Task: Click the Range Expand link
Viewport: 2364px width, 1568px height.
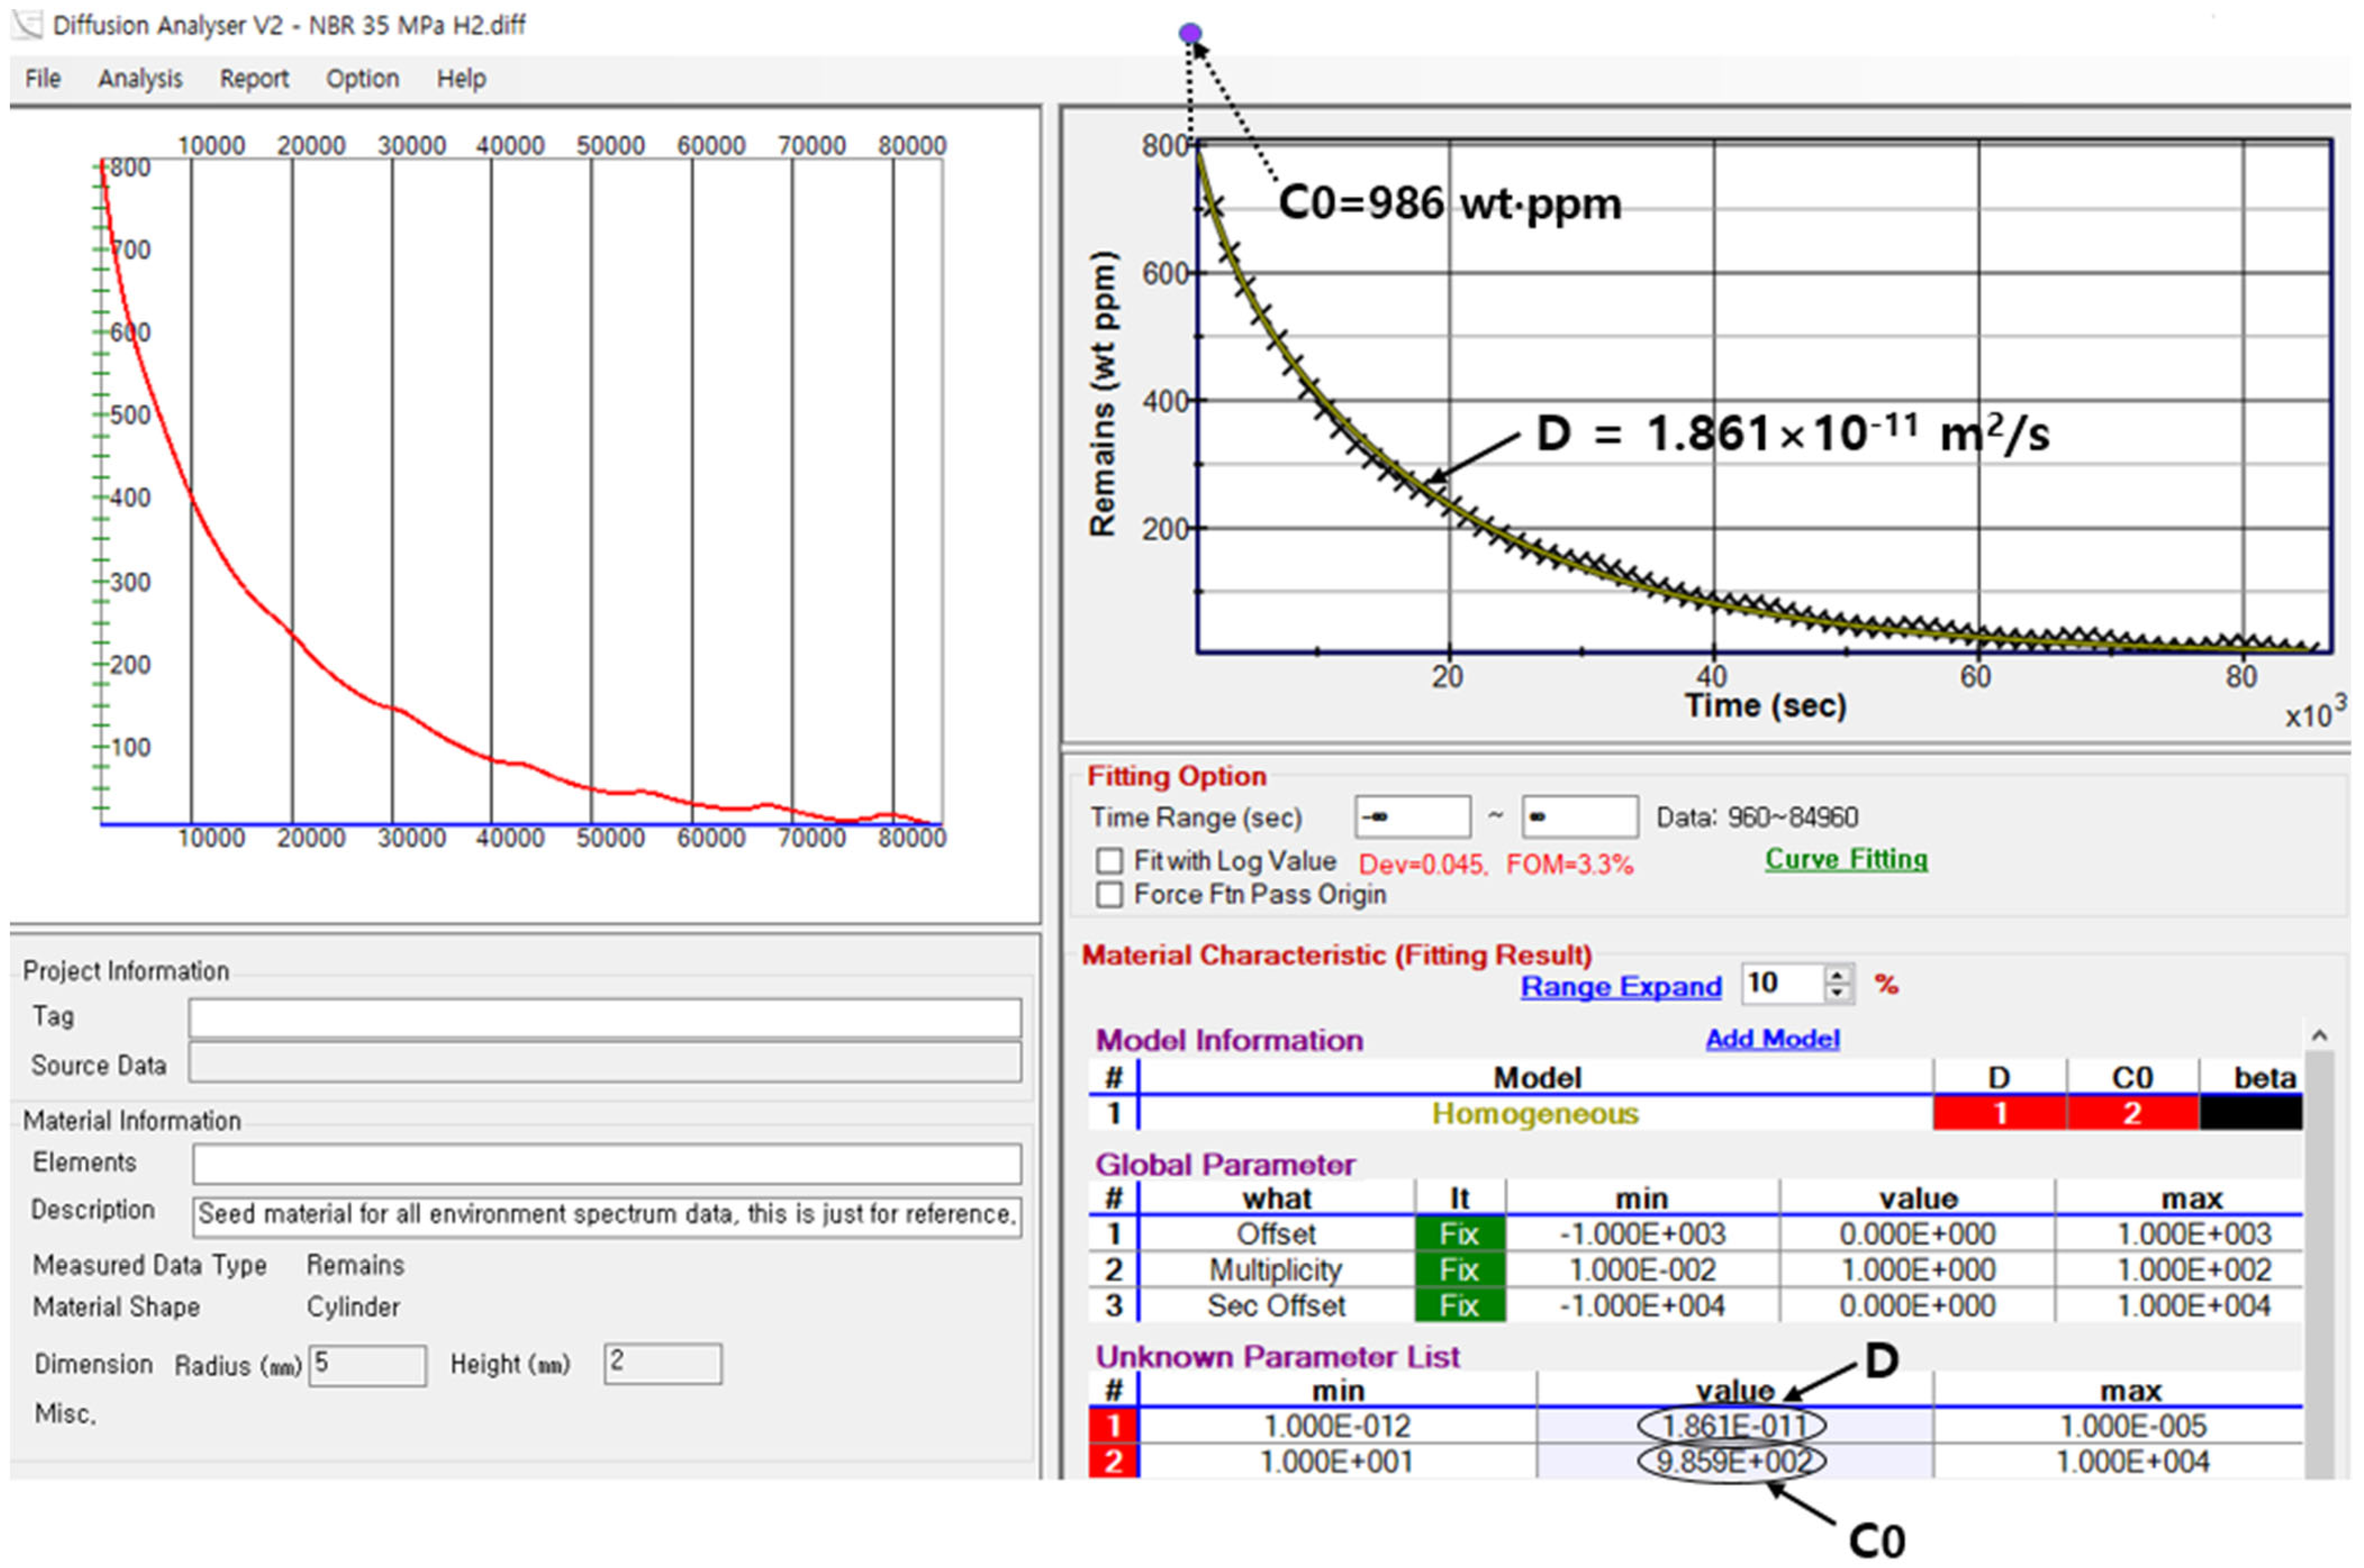Action: pyautogui.click(x=1620, y=987)
